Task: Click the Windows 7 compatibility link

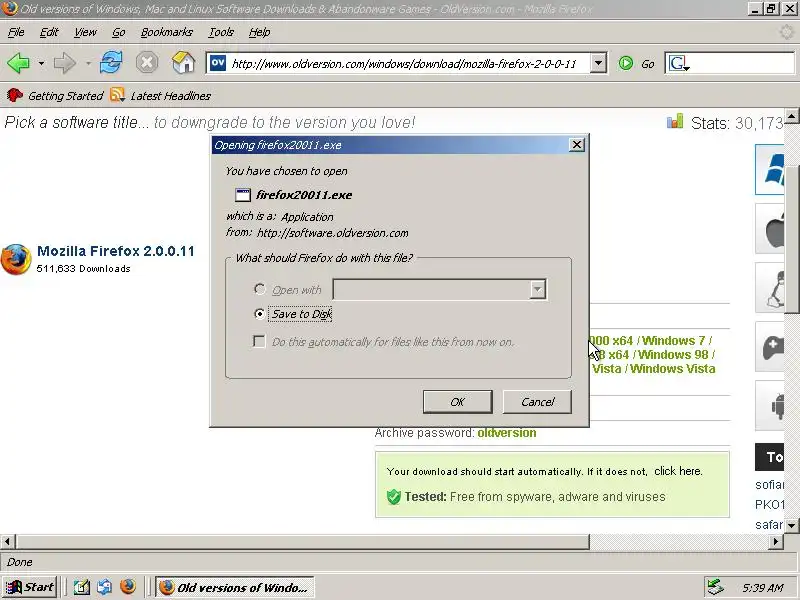Action: (x=673, y=340)
